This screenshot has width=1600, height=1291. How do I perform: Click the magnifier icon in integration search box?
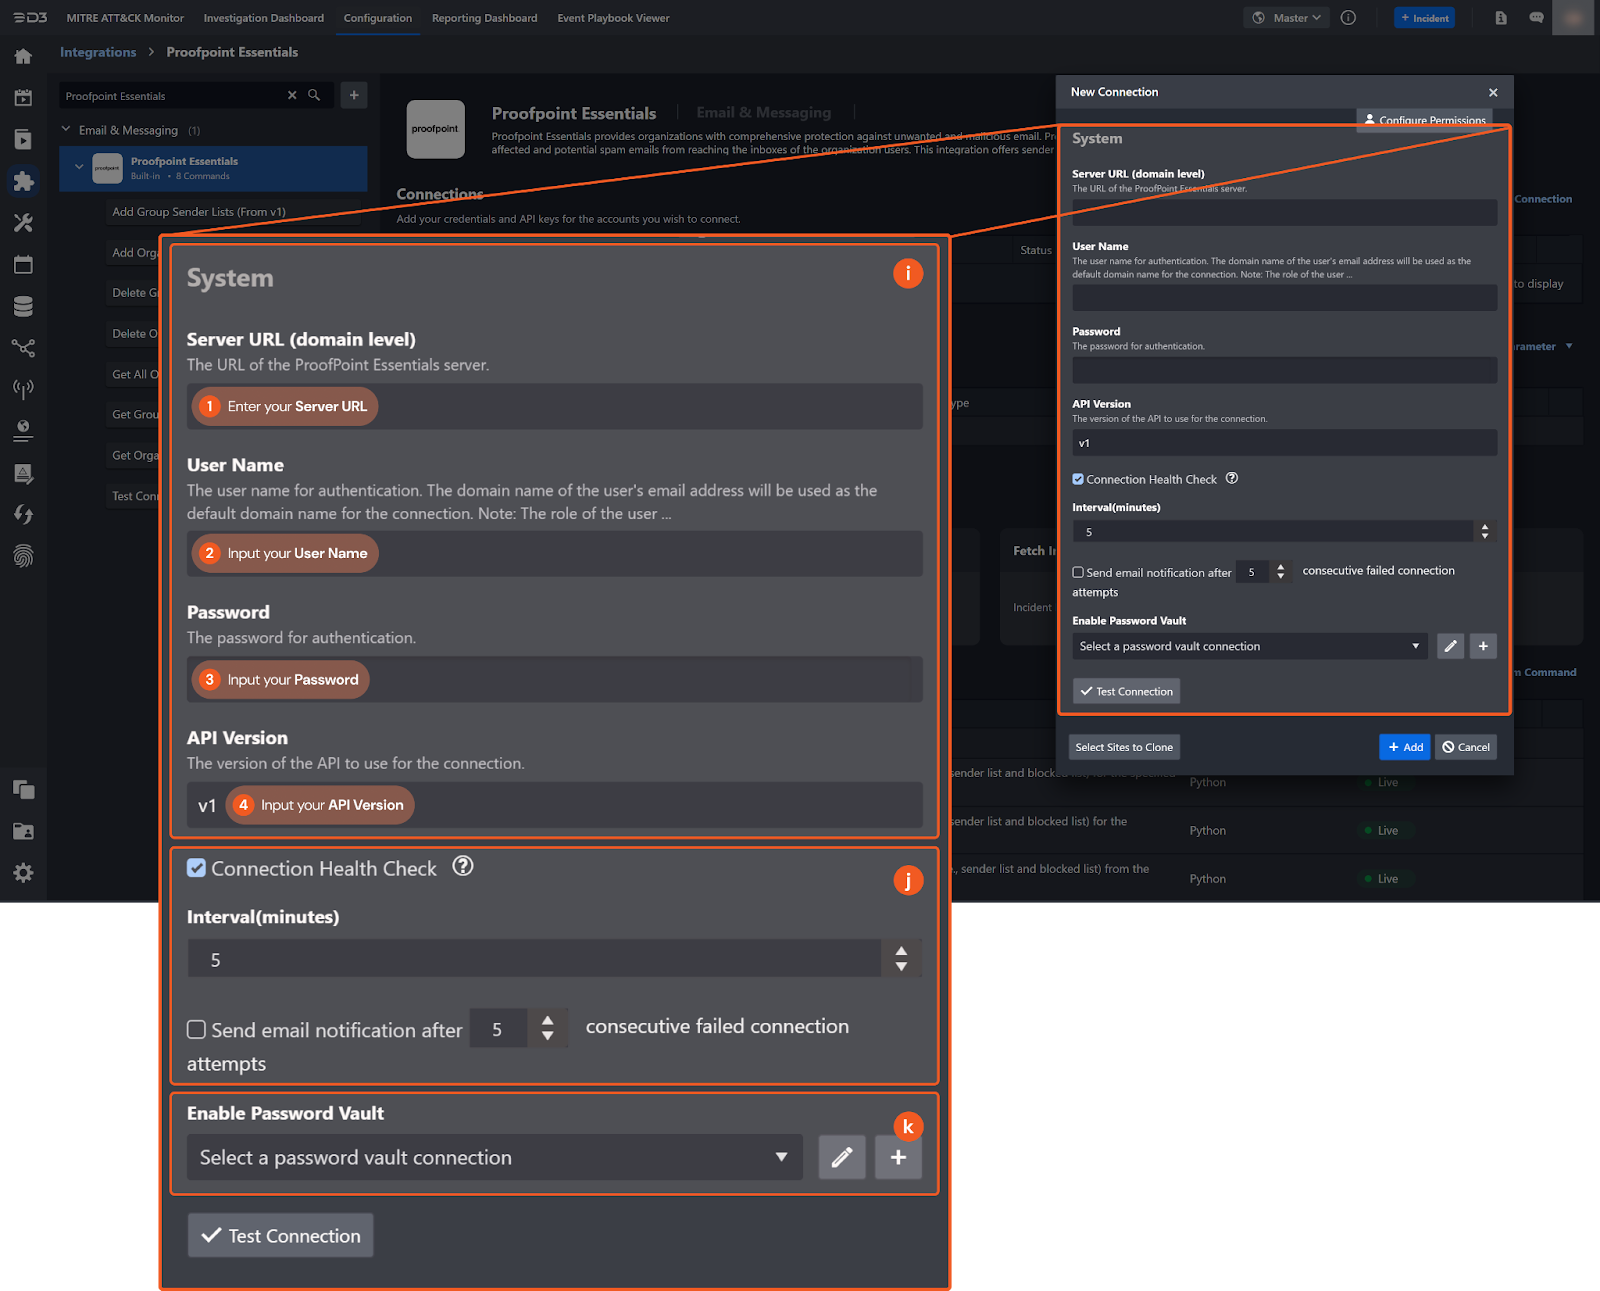(x=314, y=95)
